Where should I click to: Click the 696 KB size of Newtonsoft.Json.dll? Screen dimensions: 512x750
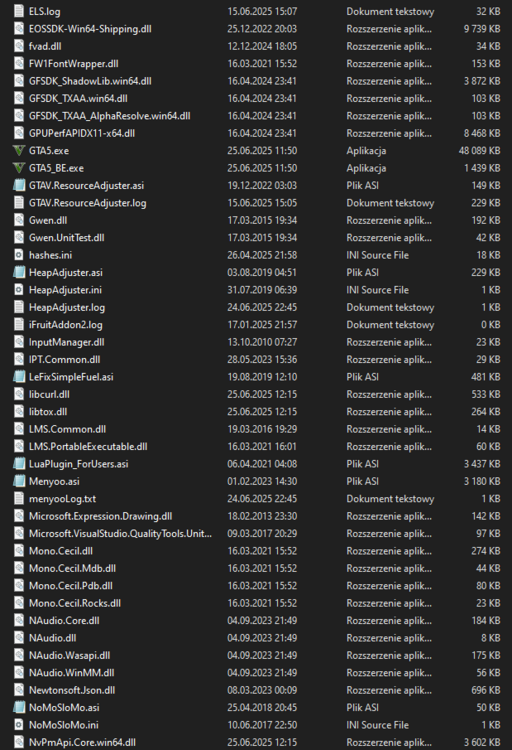[485, 690]
